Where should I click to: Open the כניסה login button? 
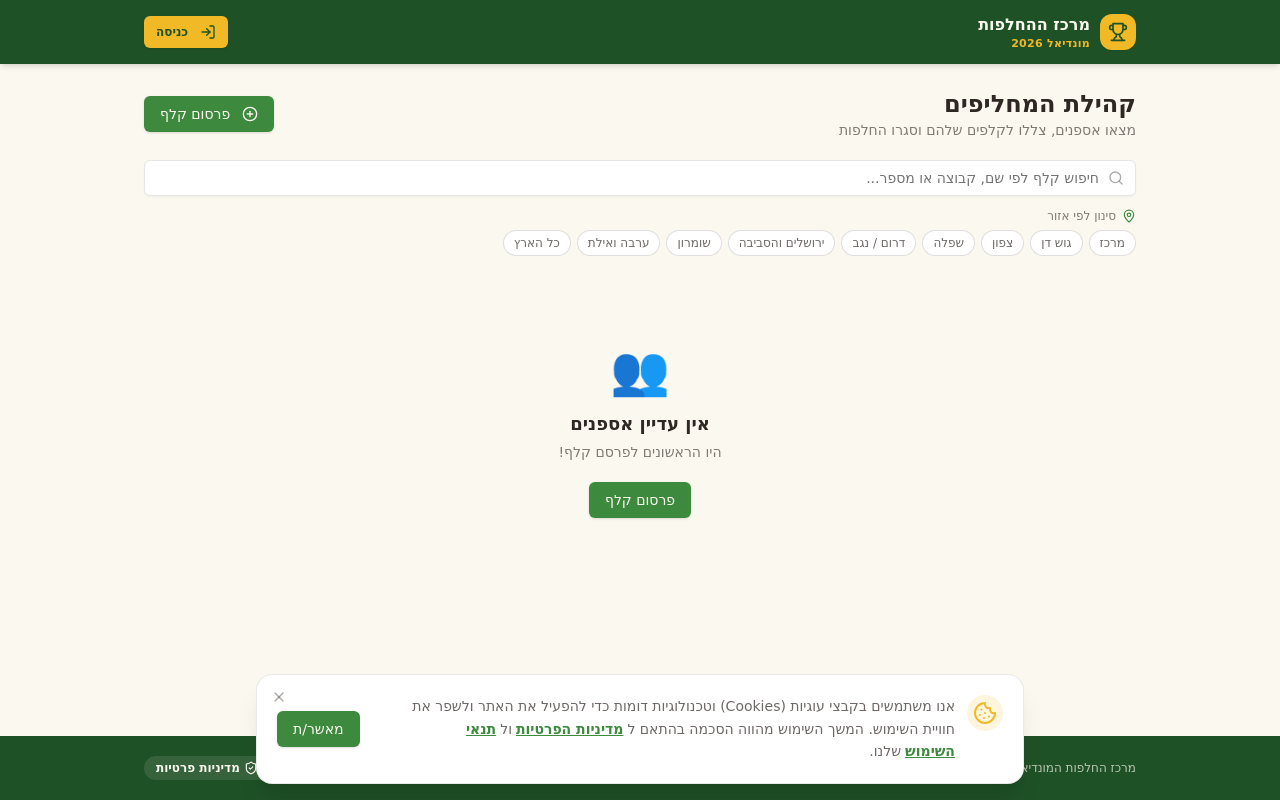point(186,32)
